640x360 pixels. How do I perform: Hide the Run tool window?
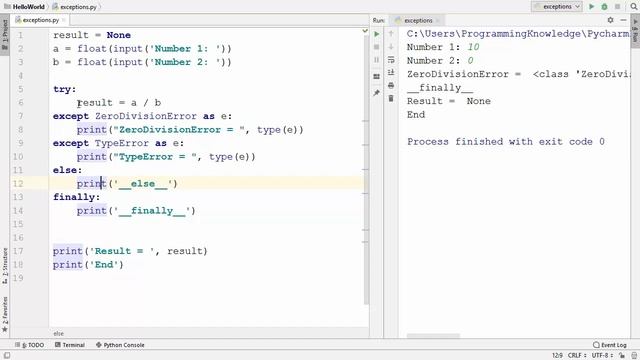coord(623,20)
